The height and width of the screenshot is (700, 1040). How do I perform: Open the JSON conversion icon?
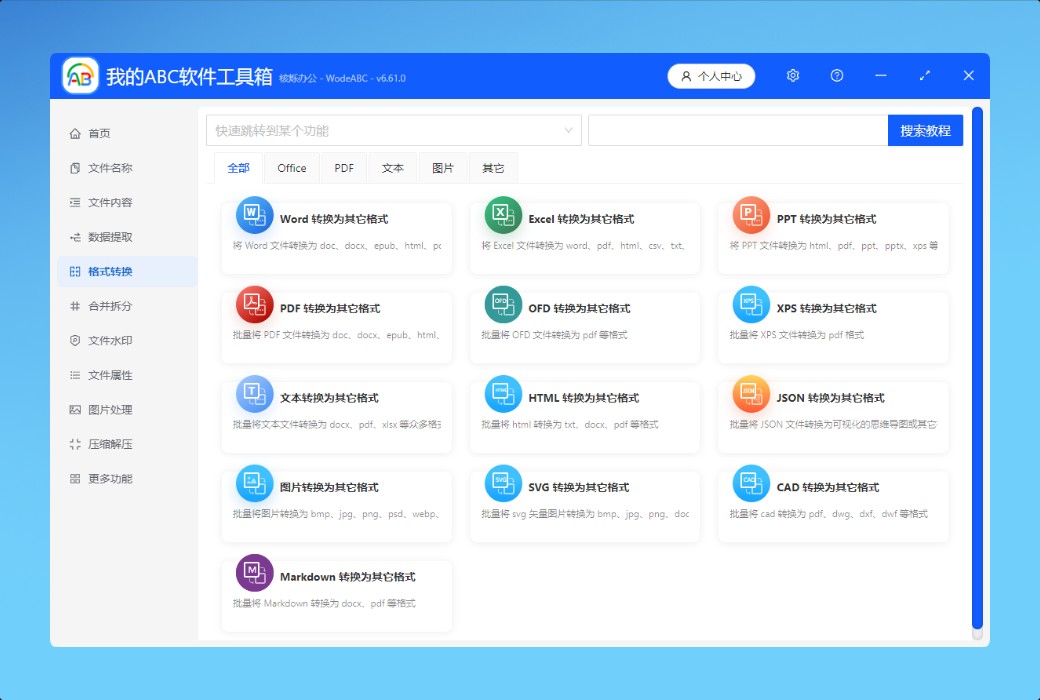pos(751,394)
